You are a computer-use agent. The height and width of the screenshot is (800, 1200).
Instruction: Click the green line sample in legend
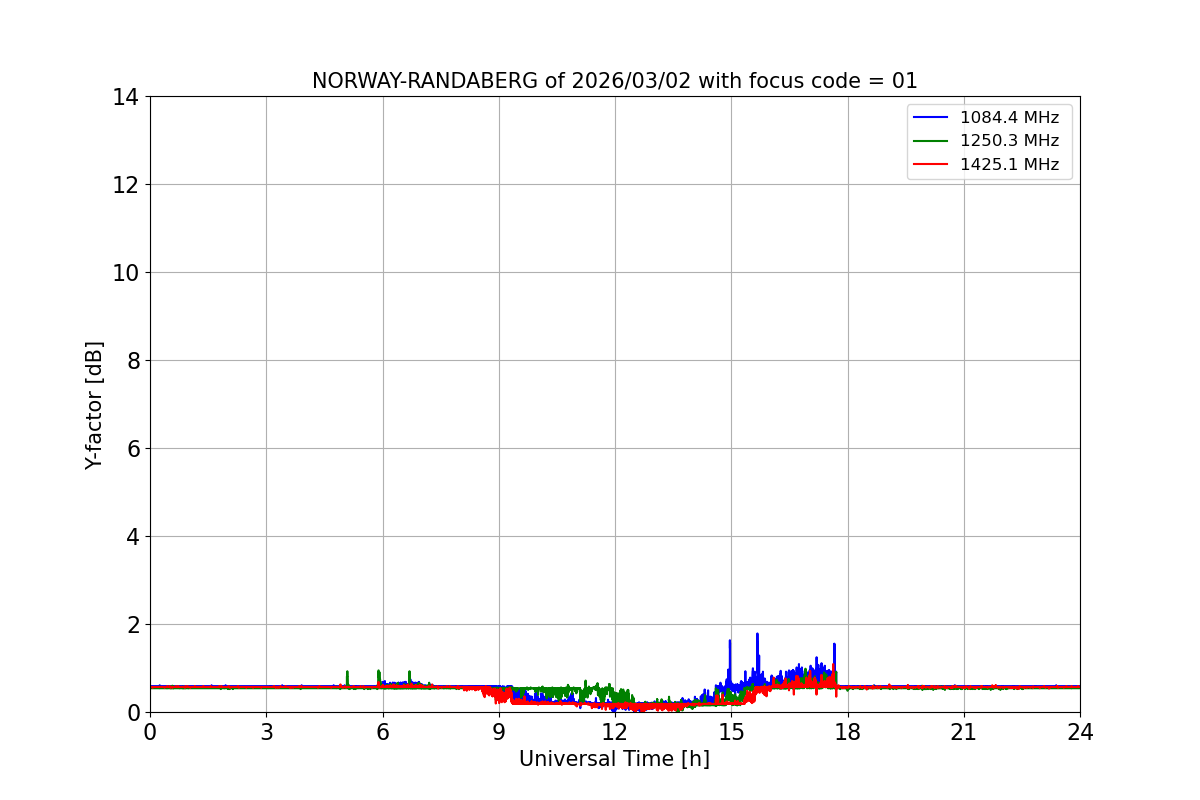tap(932, 141)
